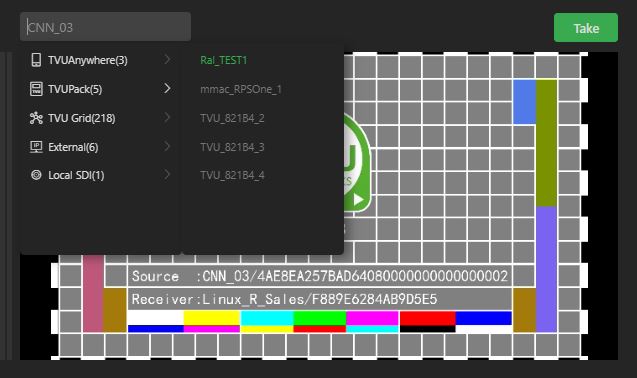Select the TVU_821B4_3 source

click(x=232, y=147)
